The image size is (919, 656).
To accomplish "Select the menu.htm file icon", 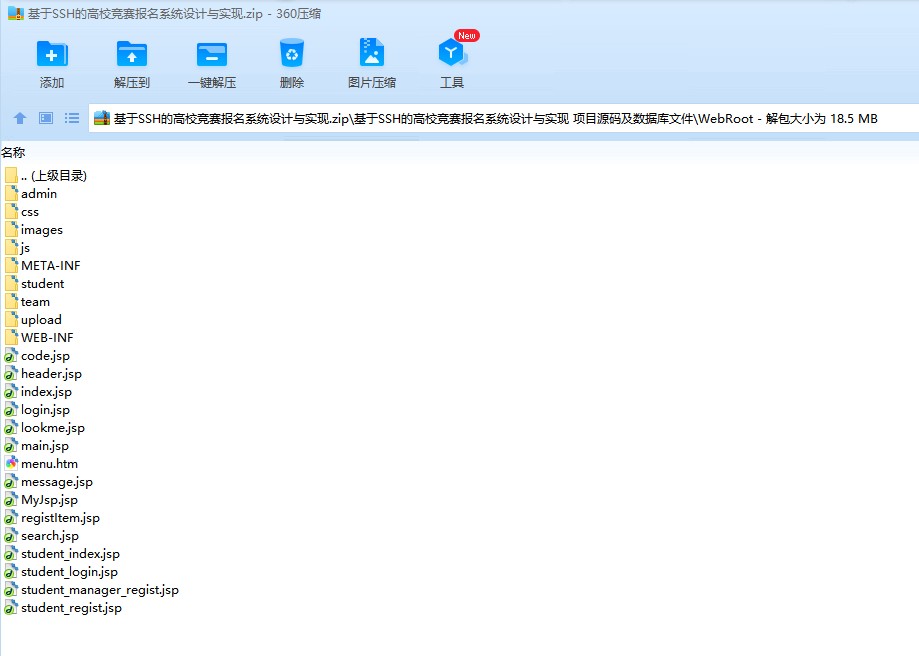I will click(x=11, y=464).
